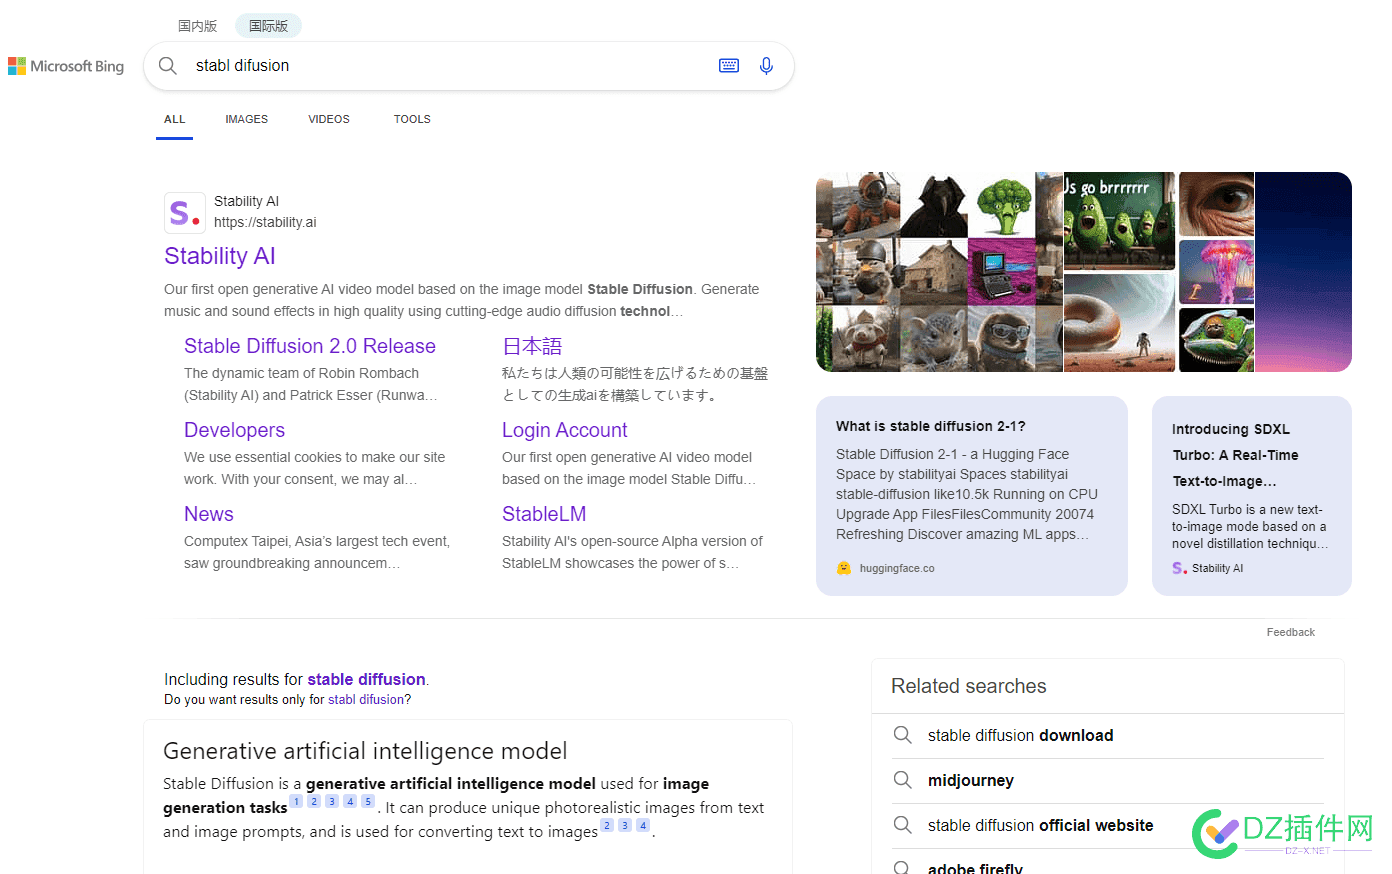1392x874 pixels.
Task: Click citation 5 after 'generation tasks'
Action: point(368,801)
